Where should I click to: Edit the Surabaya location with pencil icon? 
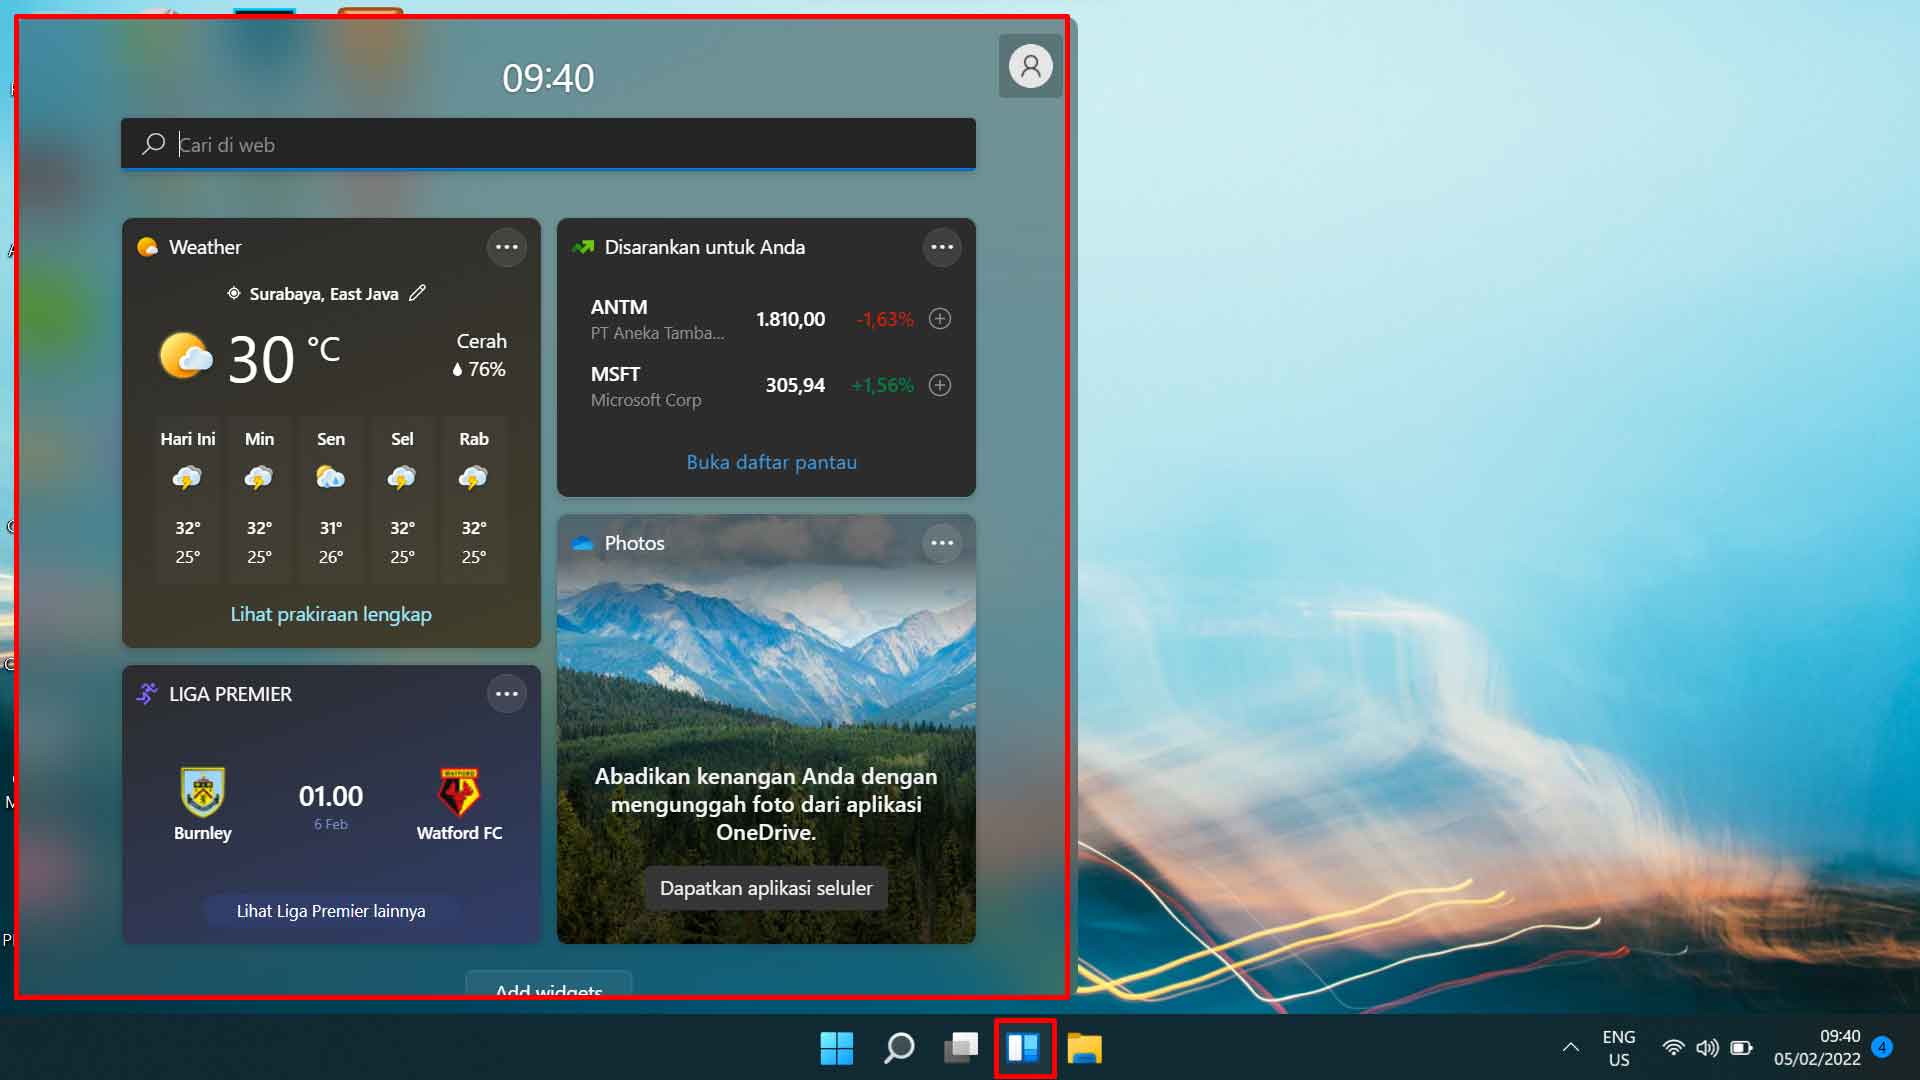pyautogui.click(x=418, y=293)
